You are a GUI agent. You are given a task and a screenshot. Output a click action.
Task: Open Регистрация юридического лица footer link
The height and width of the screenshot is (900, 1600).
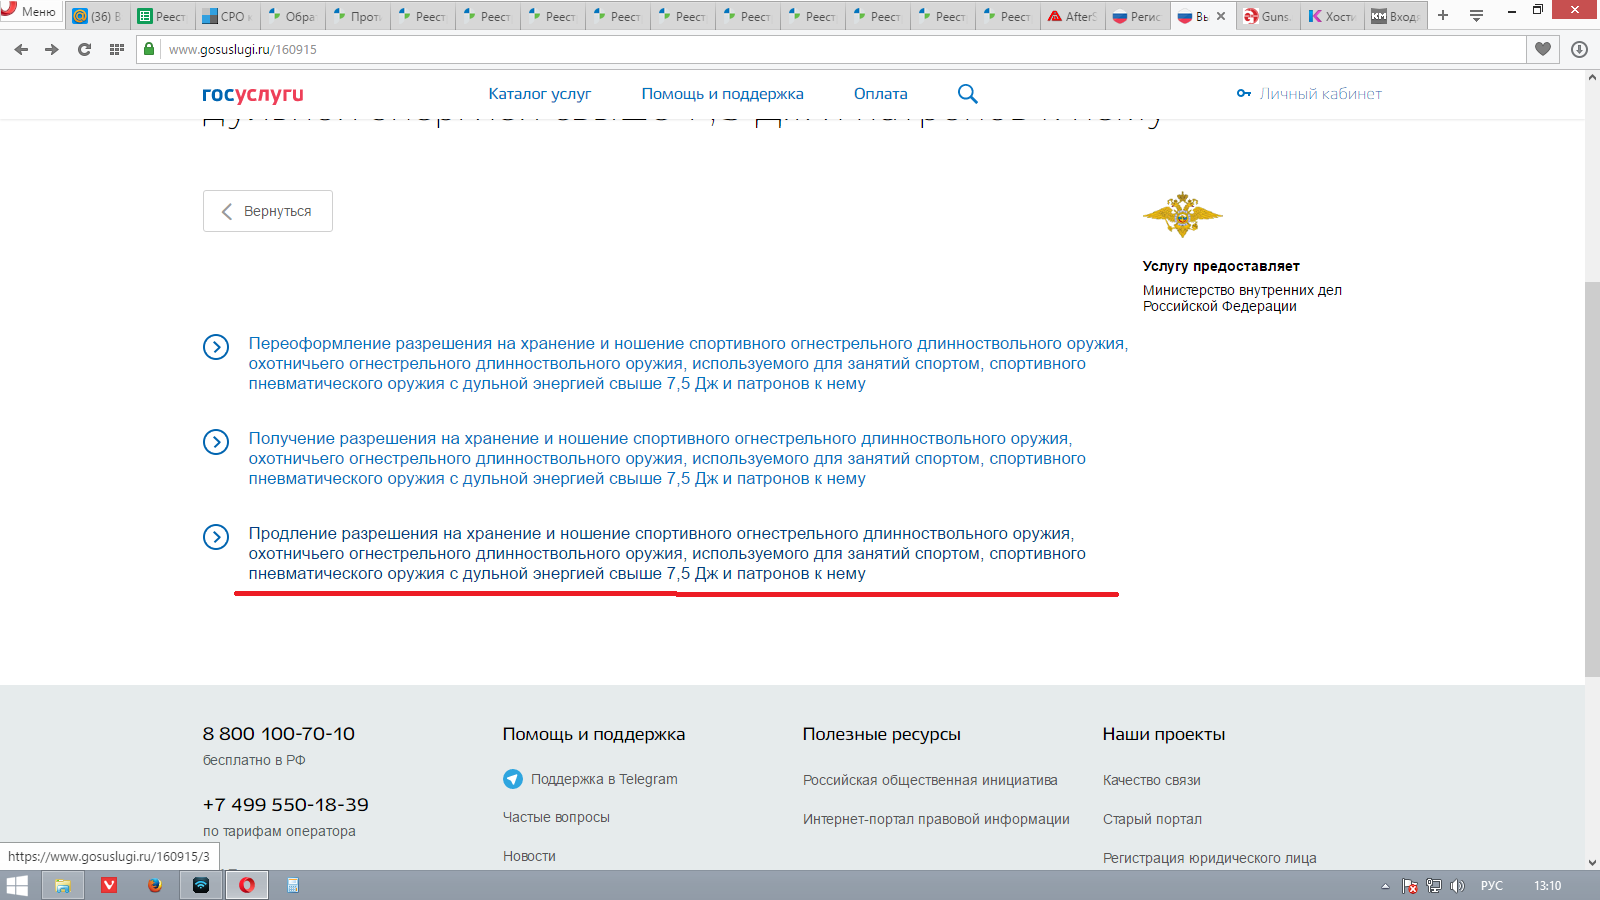1210,858
